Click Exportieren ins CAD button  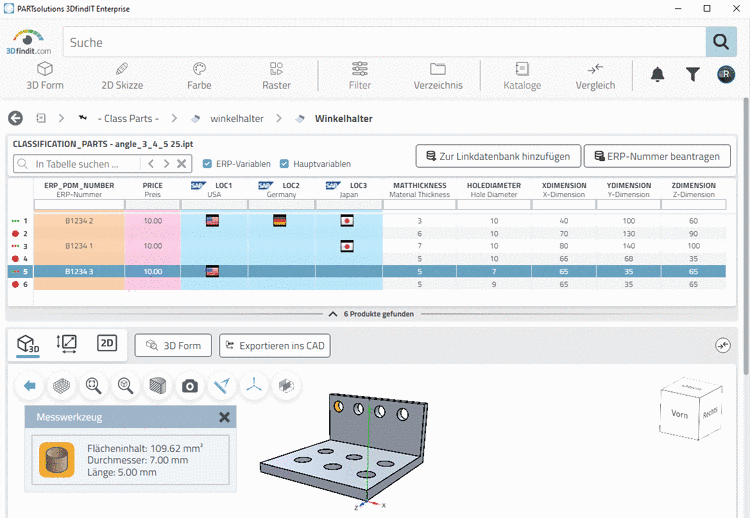click(275, 345)
